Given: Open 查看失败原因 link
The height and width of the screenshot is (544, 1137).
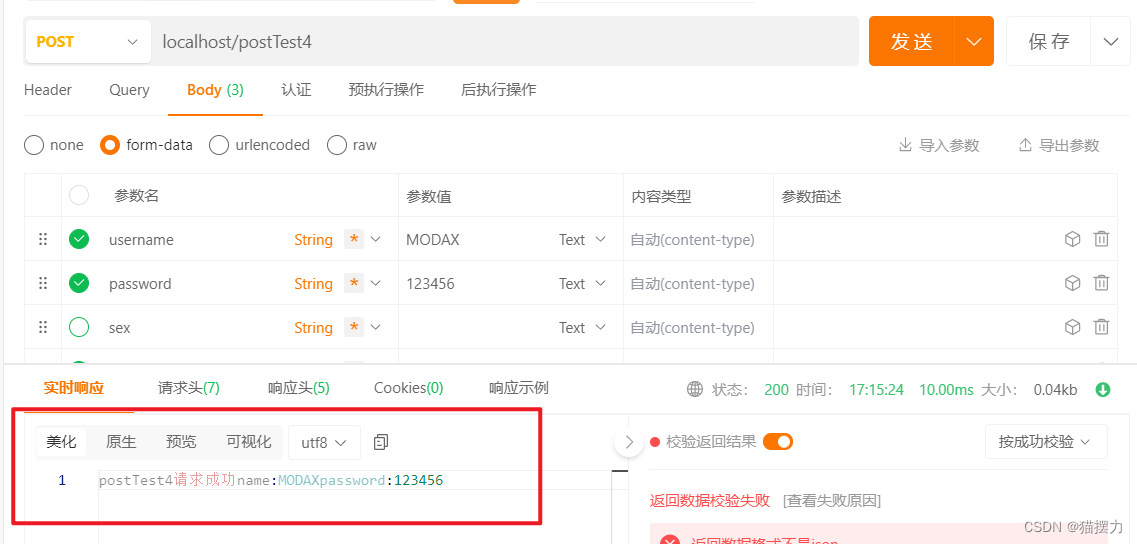Looking at the screenshot, I should tap(832, 500).
